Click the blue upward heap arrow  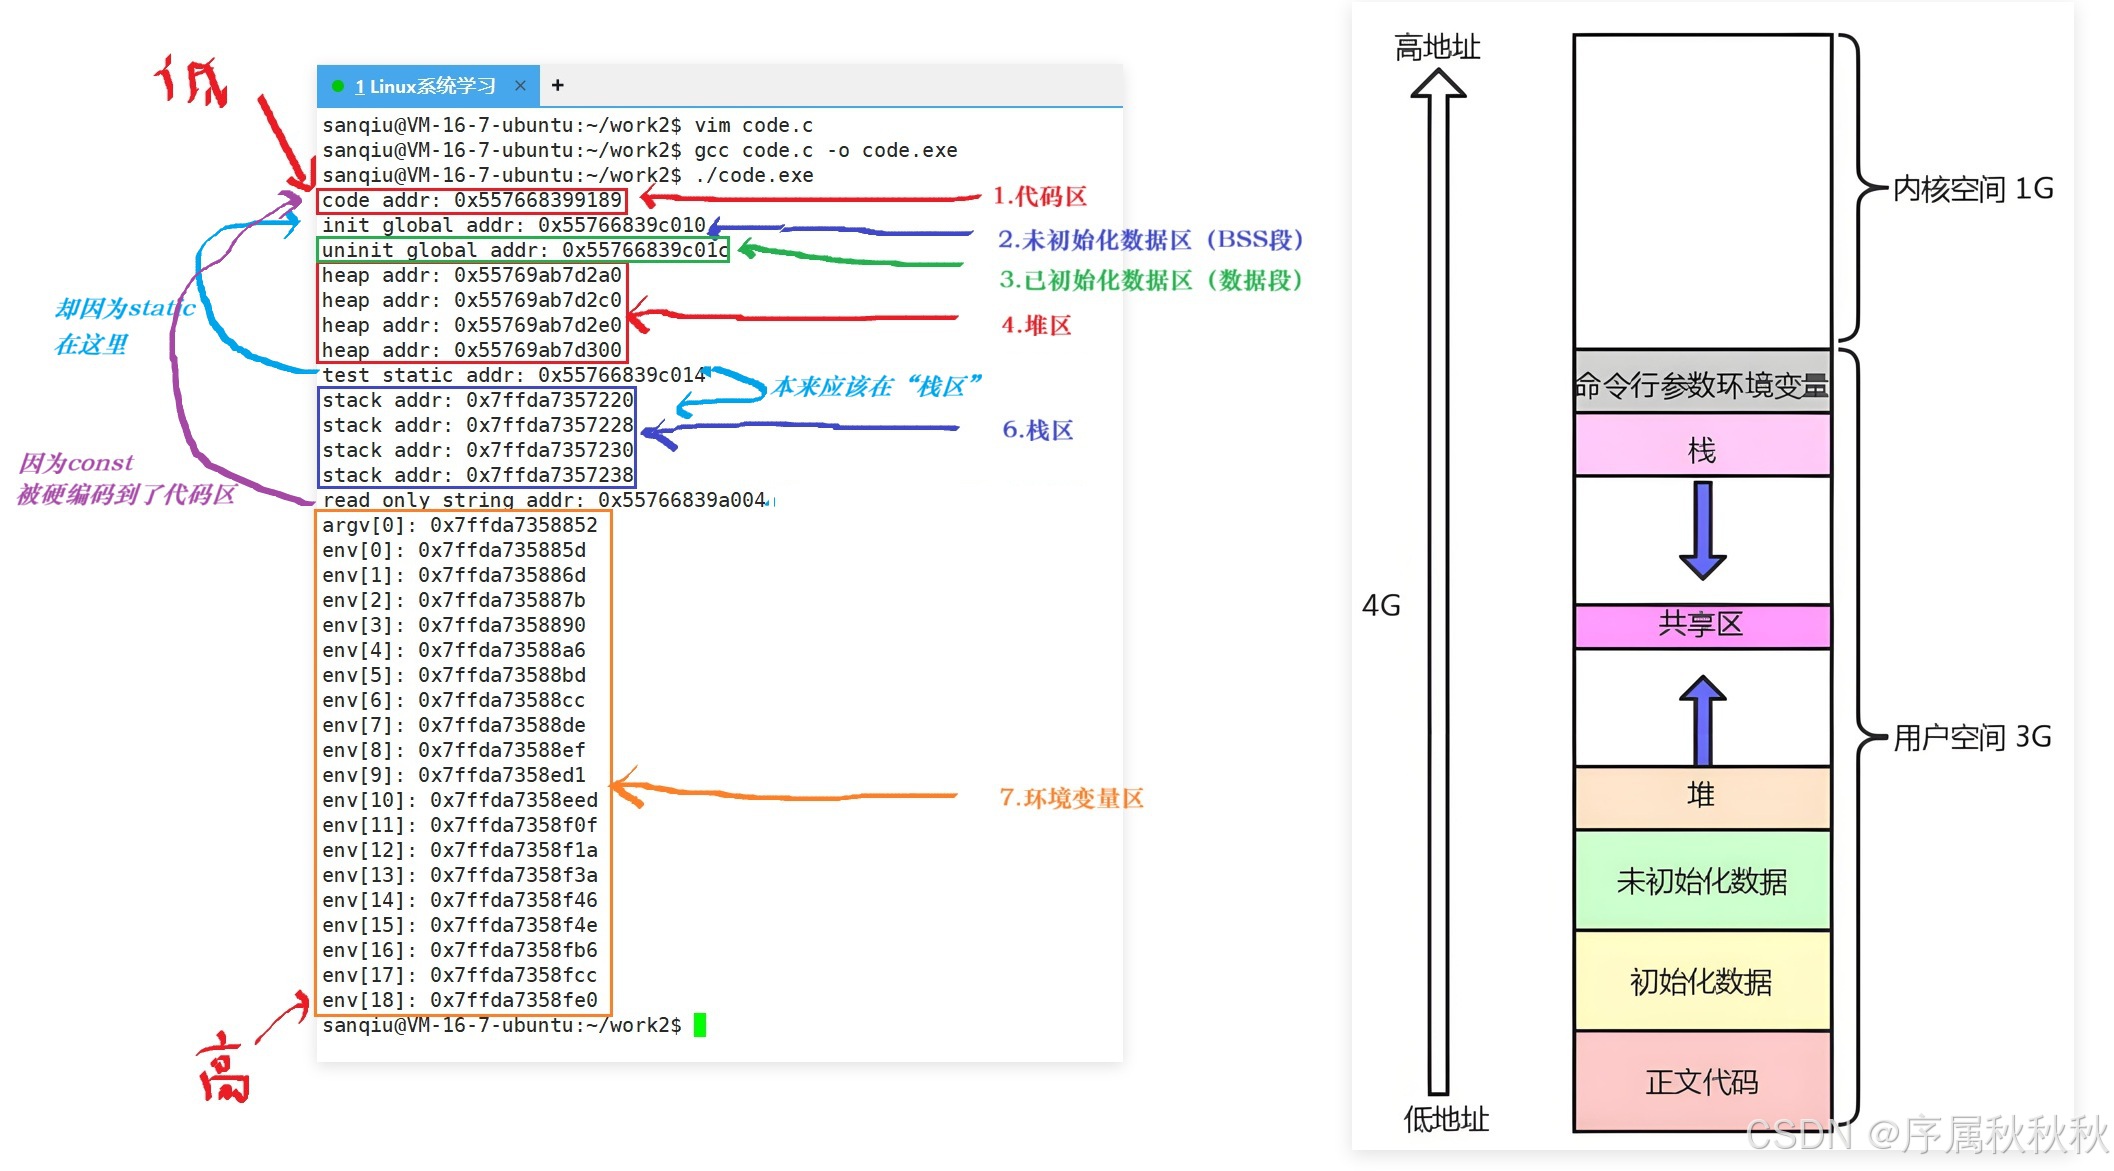(x=1702, y=720)
